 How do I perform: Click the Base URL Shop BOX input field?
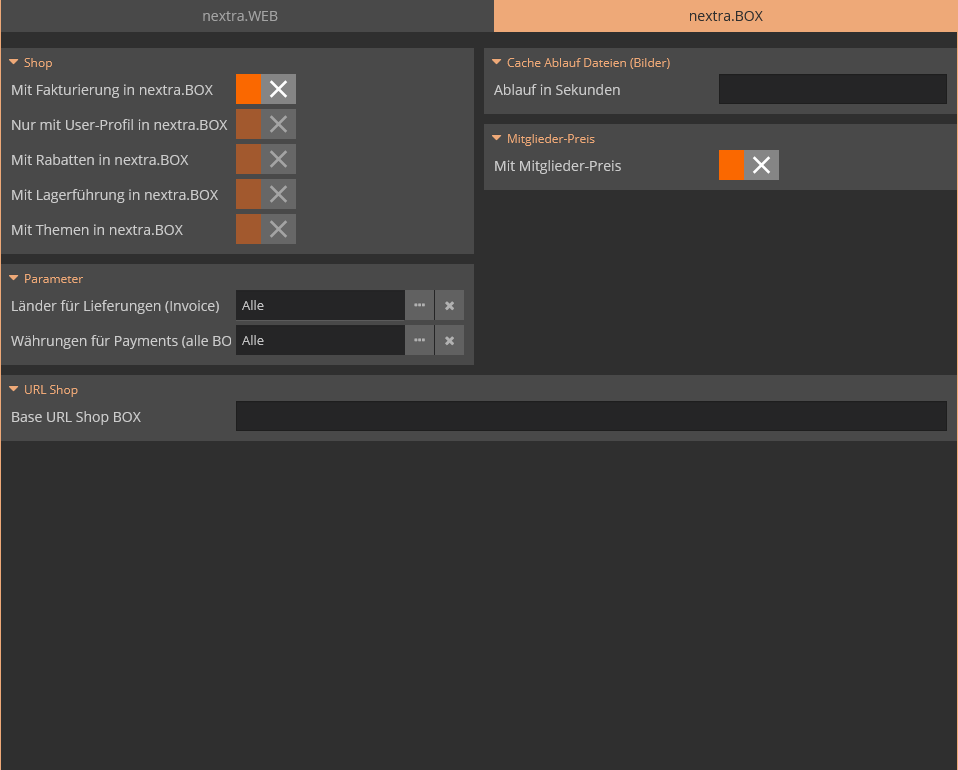(x=590, y=416)
